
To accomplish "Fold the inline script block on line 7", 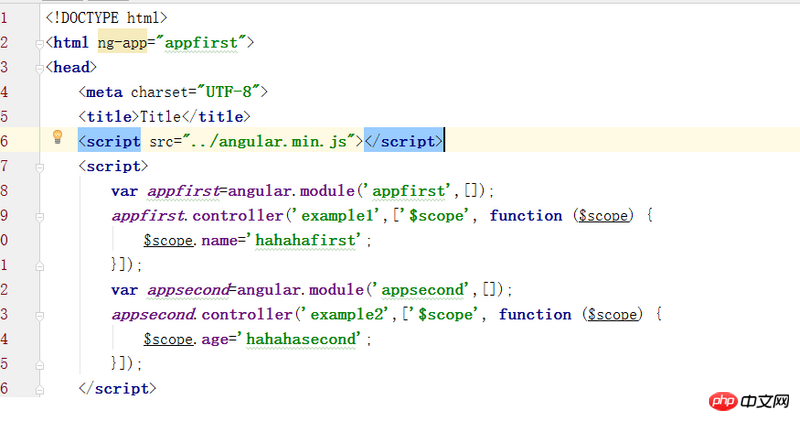I will click(39, 167).
